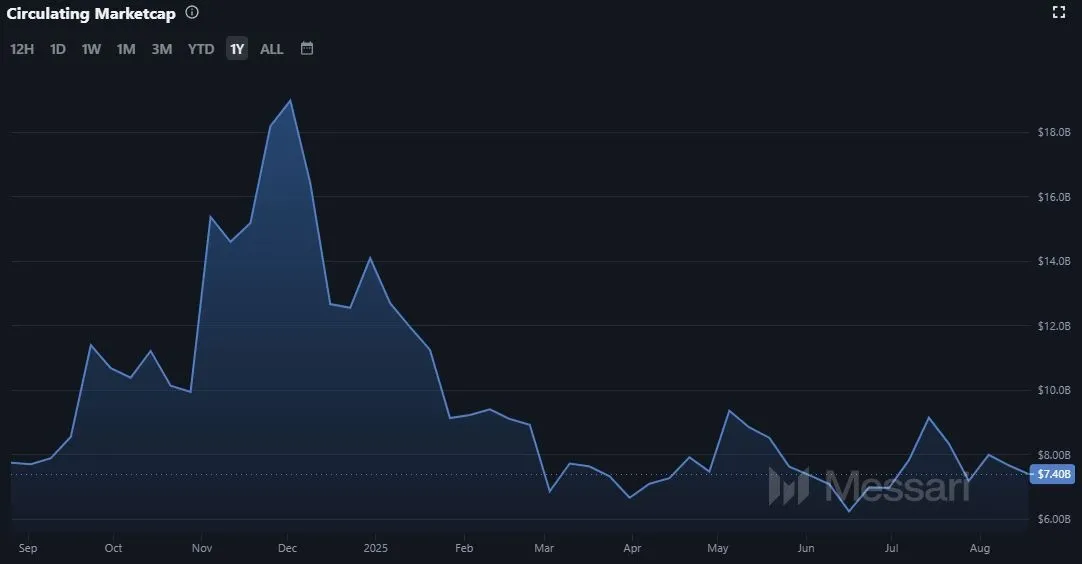This screenshot has height=564, width=1082.
Task: Choose the 1M time range
Action: 126,49
